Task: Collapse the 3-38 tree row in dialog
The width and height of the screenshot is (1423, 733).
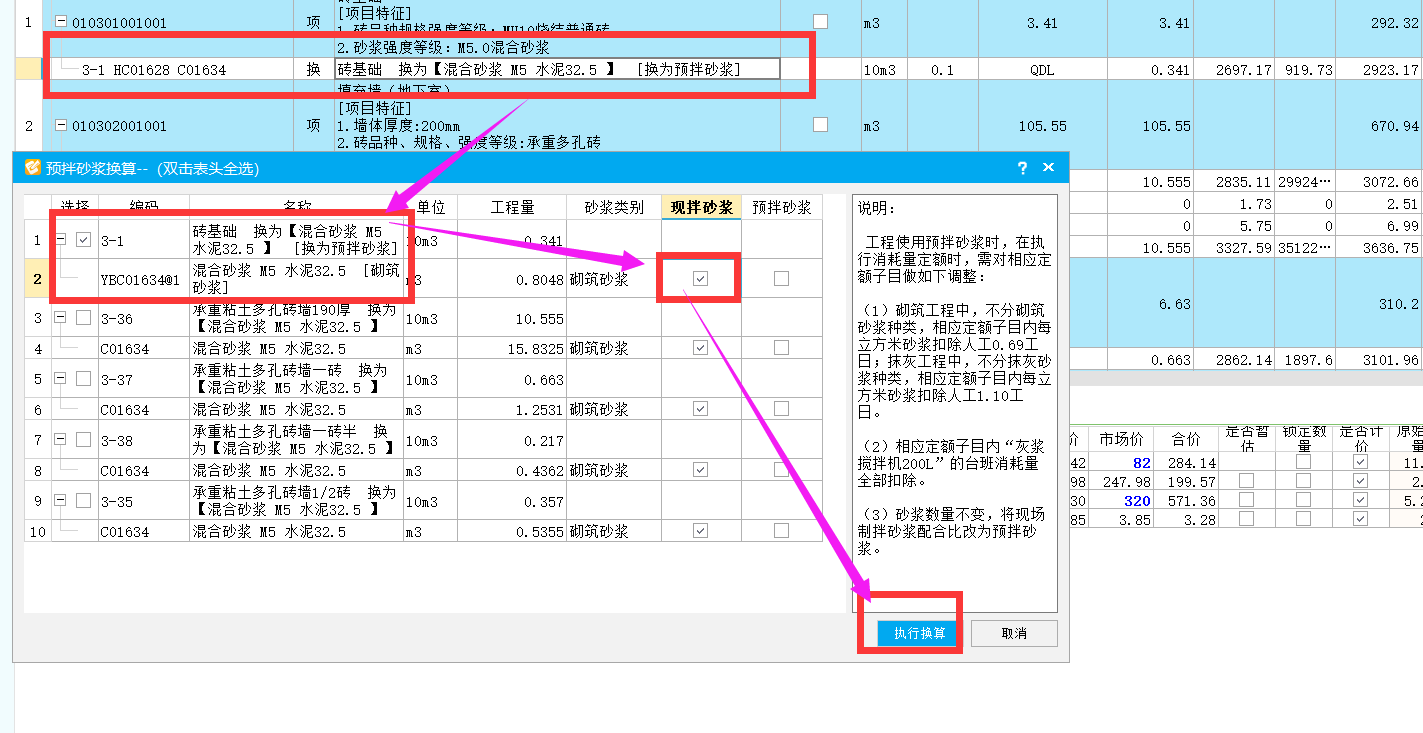Action: click(61, 440)
